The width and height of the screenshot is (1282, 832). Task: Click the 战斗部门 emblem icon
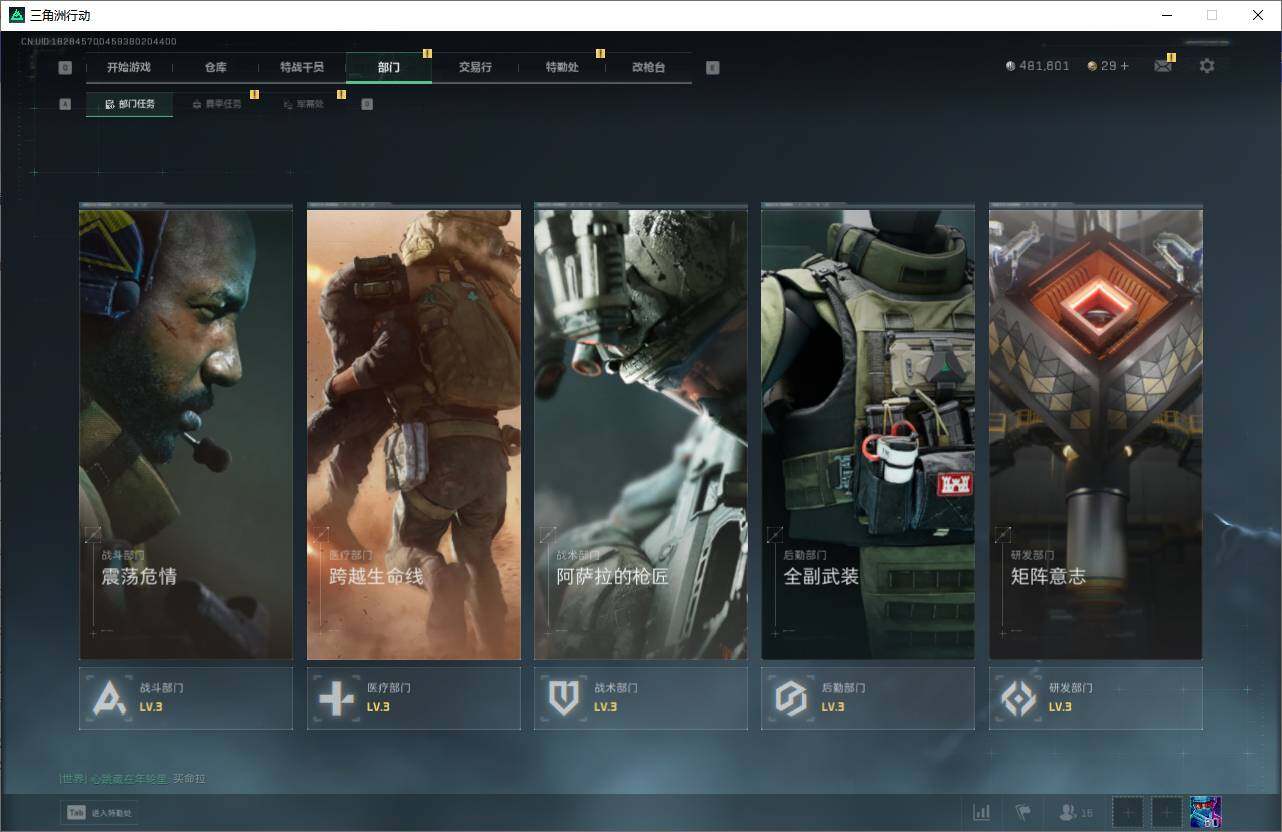(108, 698)
